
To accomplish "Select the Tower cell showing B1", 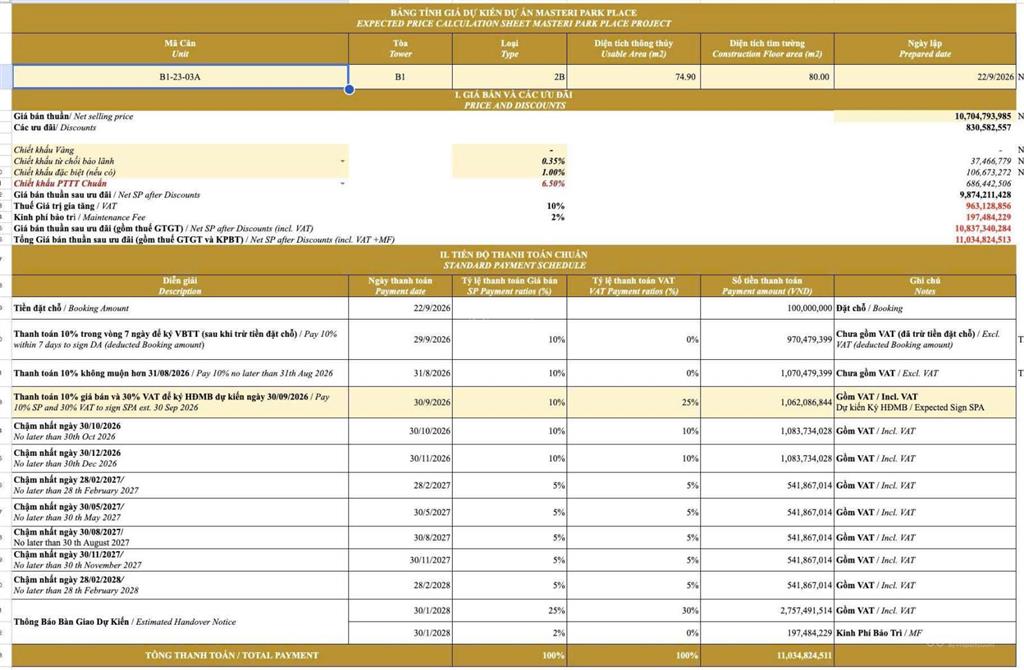I will (400, 76).
